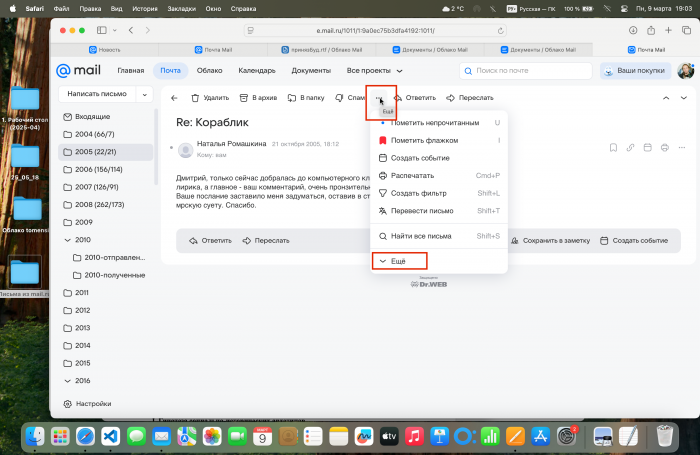Choose Найти все письма in the menu
700x455 pixels.
[x=439, y=236]
